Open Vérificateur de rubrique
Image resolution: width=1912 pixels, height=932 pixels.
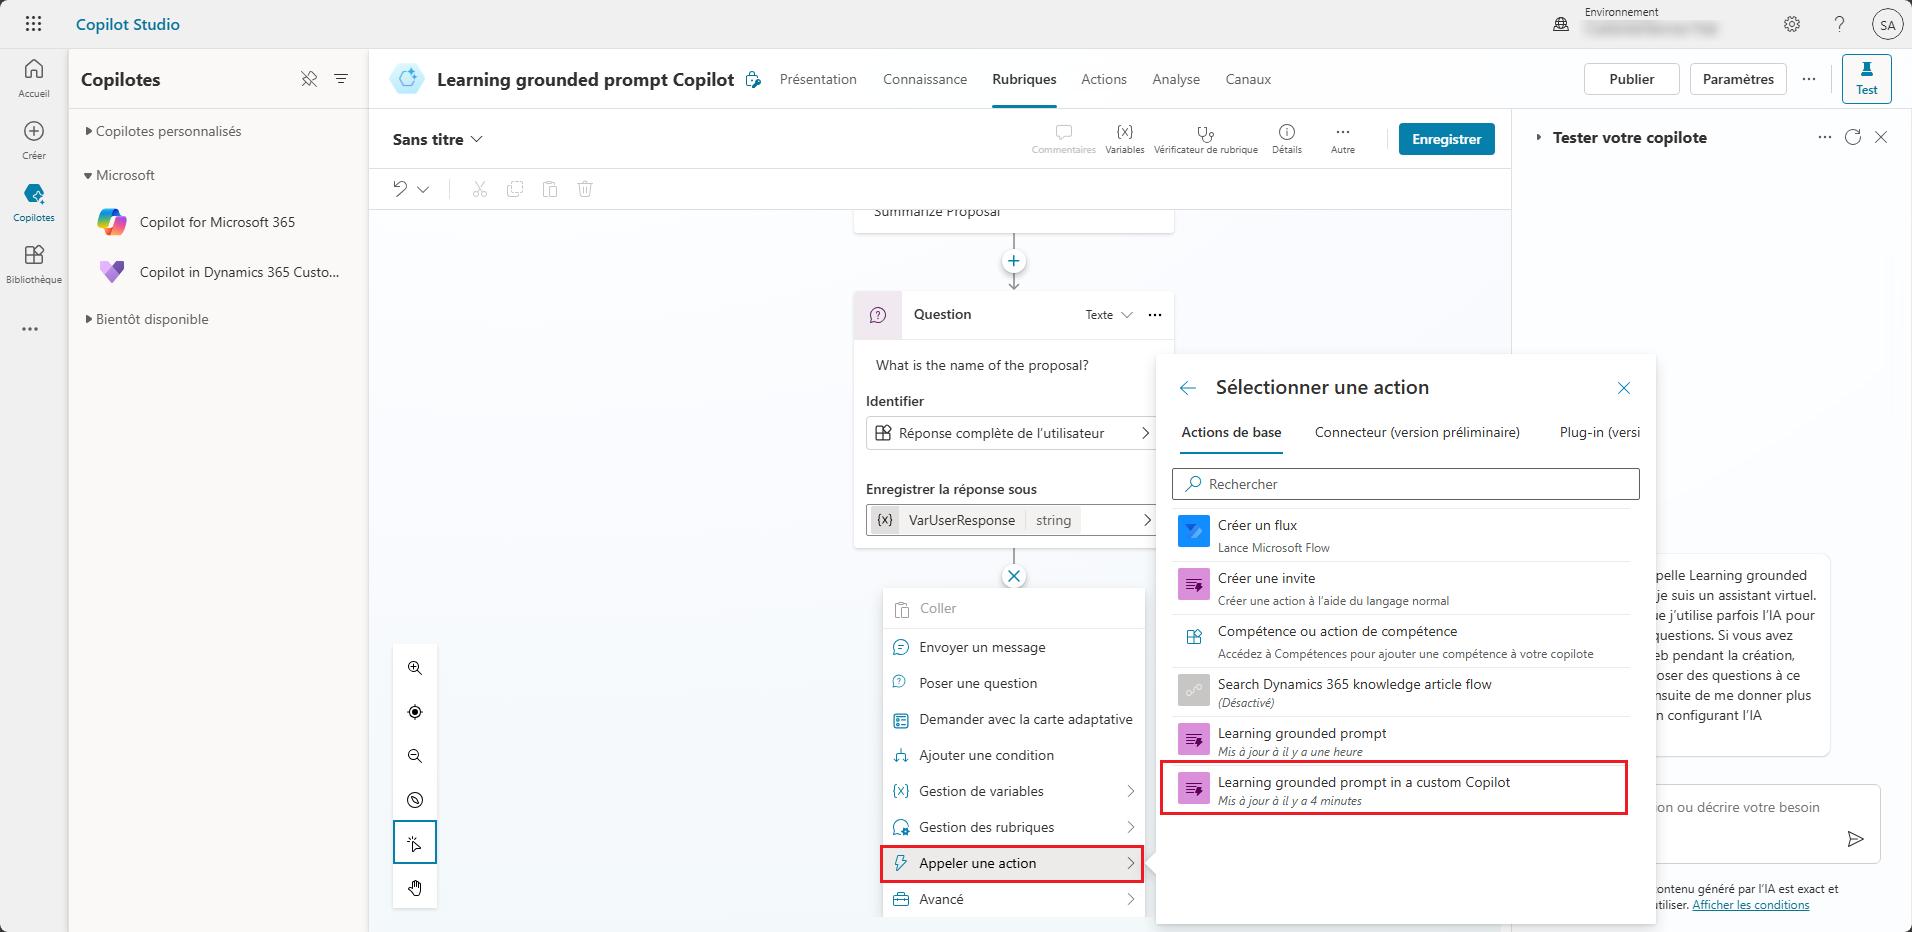point(1206,139)
